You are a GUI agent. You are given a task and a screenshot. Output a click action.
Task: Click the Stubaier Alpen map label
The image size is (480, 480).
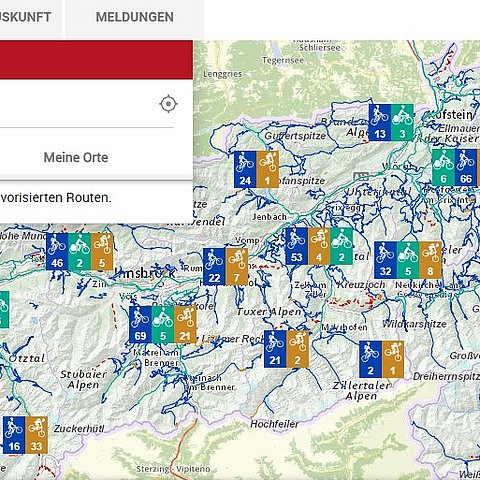click(83, 380)
